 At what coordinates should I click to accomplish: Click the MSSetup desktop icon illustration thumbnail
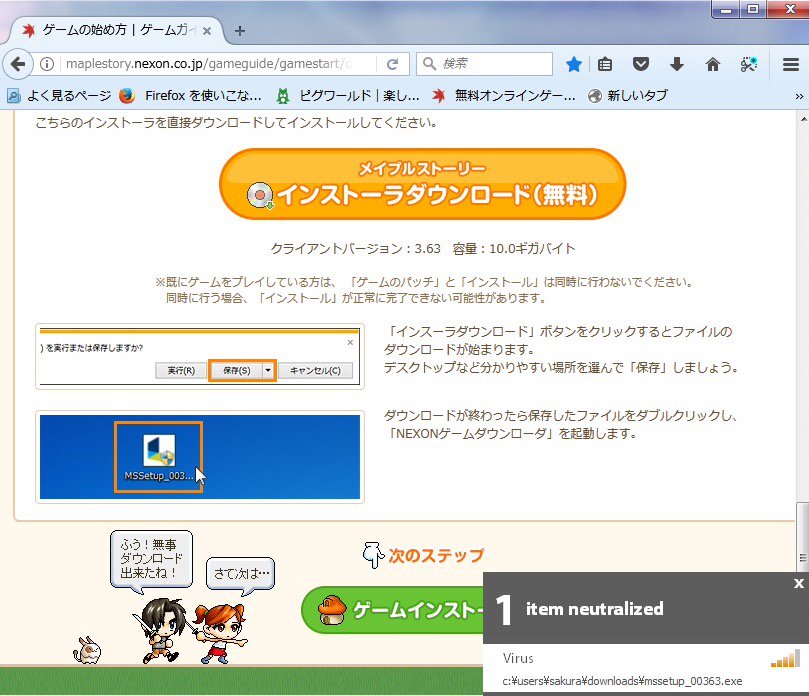click(200, 457)
